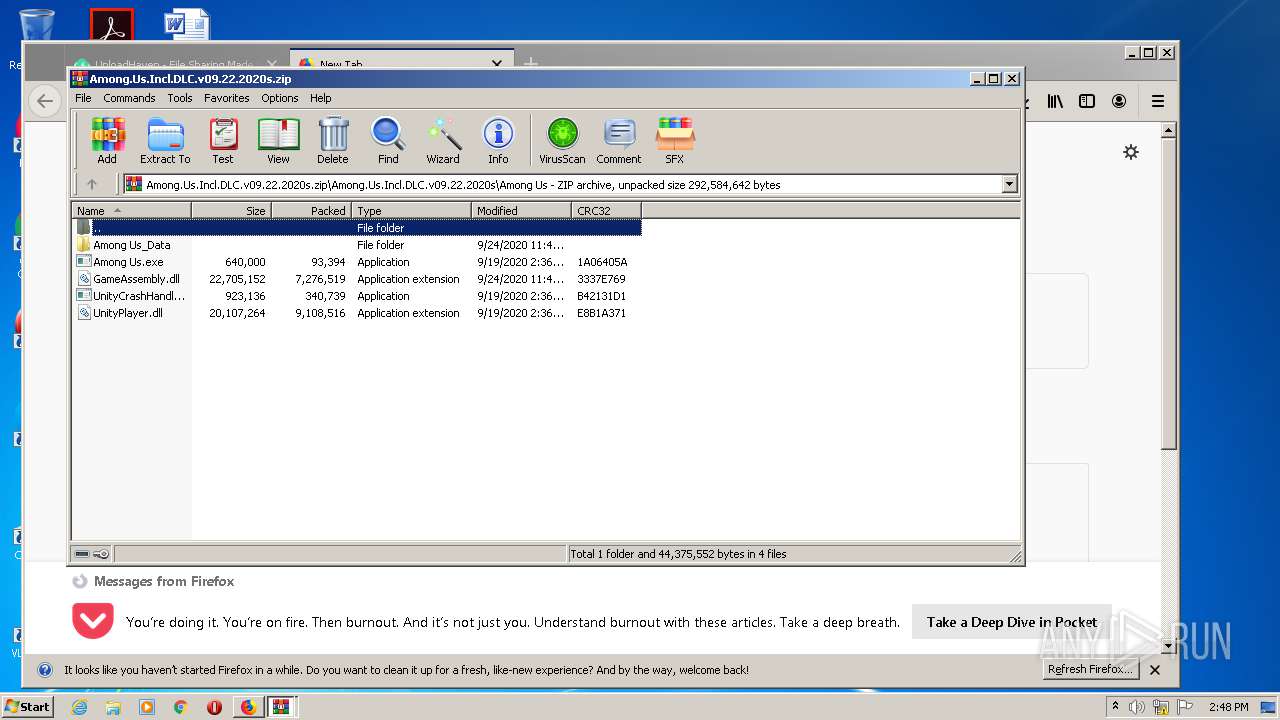Open the Tools menu

tap(180, 98)
